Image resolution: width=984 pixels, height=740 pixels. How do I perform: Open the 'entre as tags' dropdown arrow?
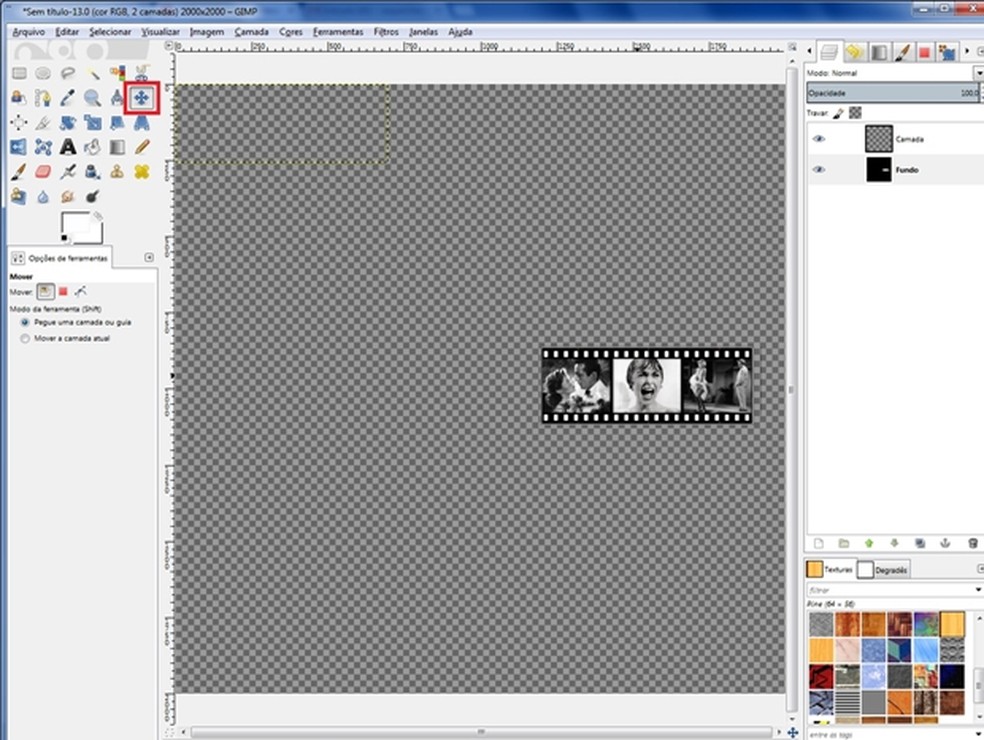point(978,734)
